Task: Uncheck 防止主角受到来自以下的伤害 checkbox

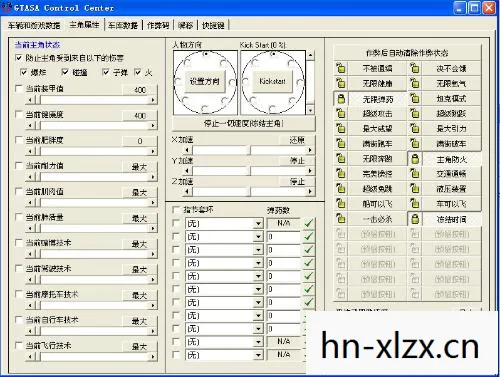Action: (x=19, y=58)
